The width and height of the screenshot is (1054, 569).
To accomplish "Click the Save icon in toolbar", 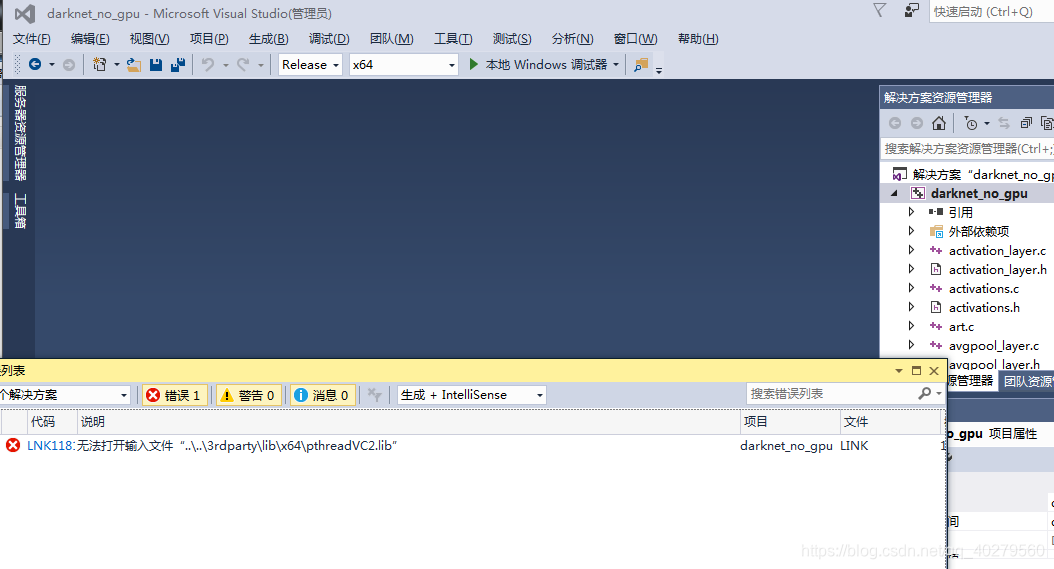I will (x=156, y=65).
